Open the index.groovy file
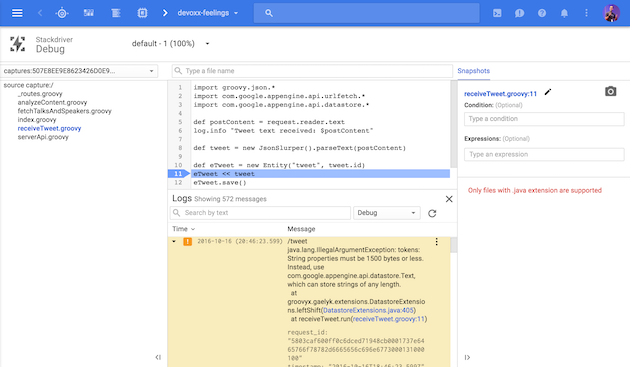This screenshot has width=630, height=367. (37, 120)
